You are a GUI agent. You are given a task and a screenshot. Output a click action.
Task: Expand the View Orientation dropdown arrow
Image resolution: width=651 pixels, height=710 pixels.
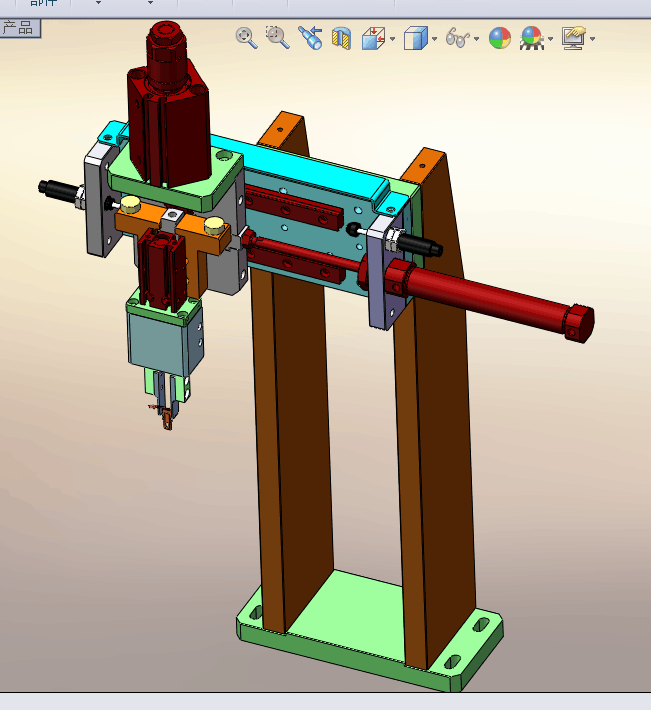(393, 39)
